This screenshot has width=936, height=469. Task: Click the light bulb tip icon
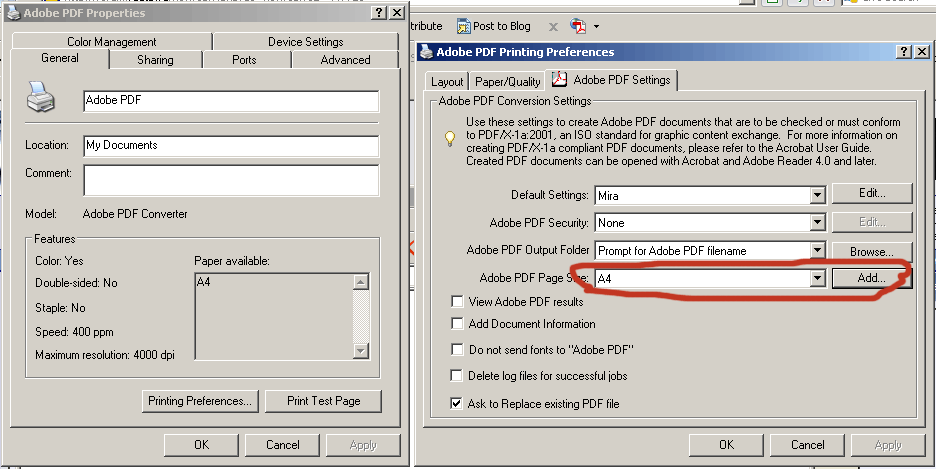coord(450,138)
